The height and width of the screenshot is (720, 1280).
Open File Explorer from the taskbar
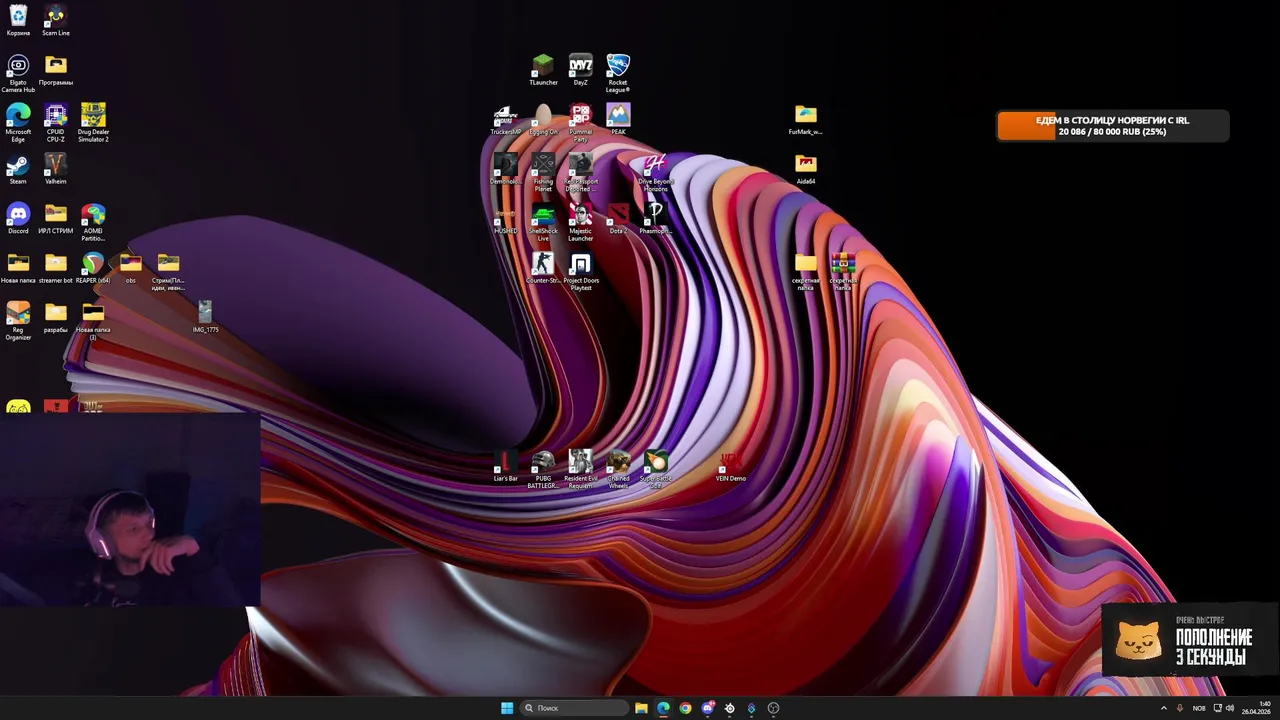[x=641, y=708]
